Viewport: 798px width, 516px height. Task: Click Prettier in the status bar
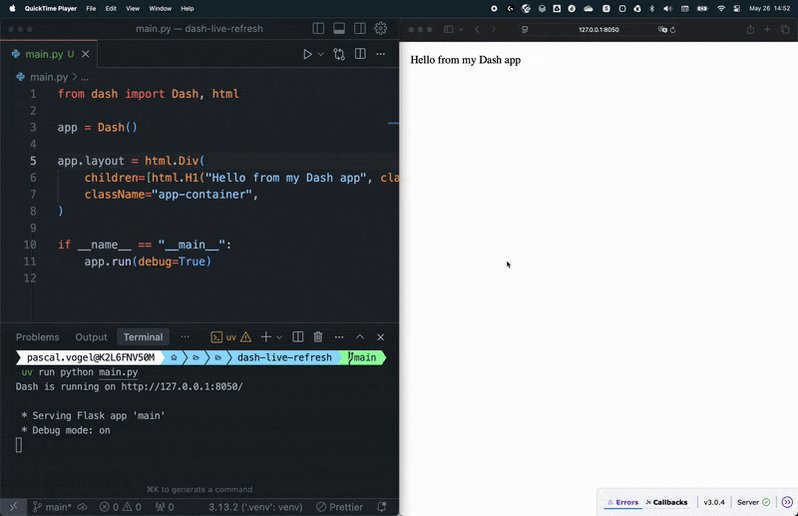339,507
